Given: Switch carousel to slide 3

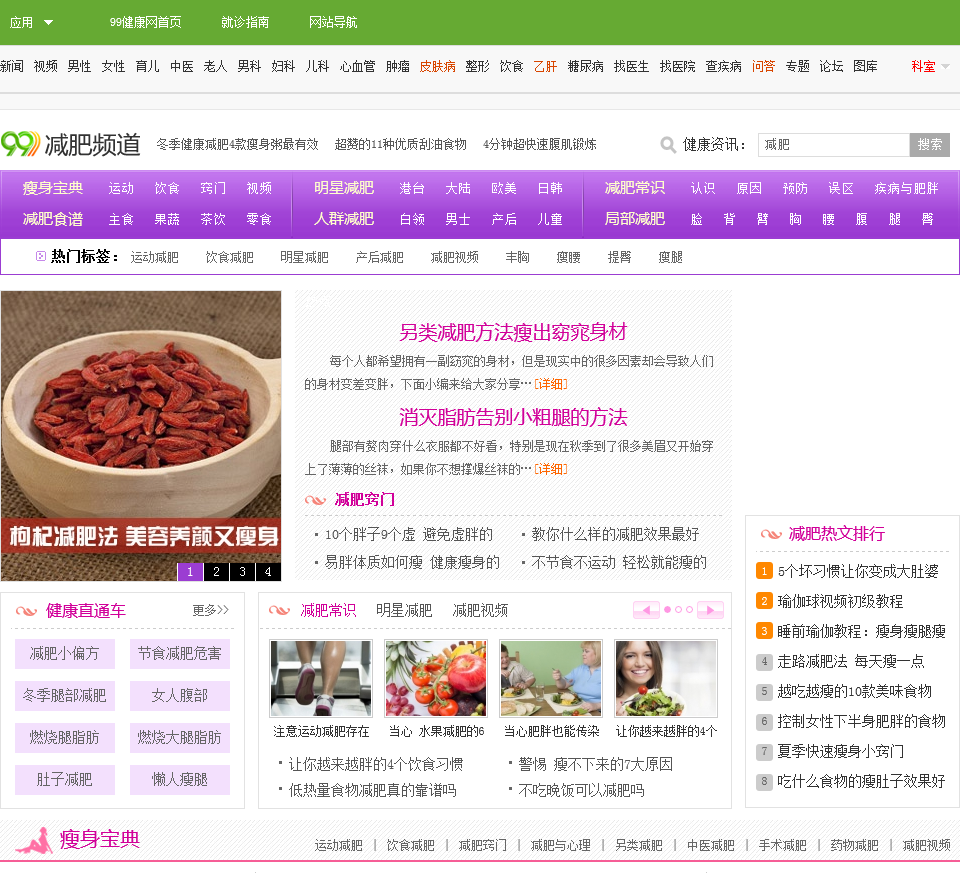Looking at the screenshot, I should (242, 572).
